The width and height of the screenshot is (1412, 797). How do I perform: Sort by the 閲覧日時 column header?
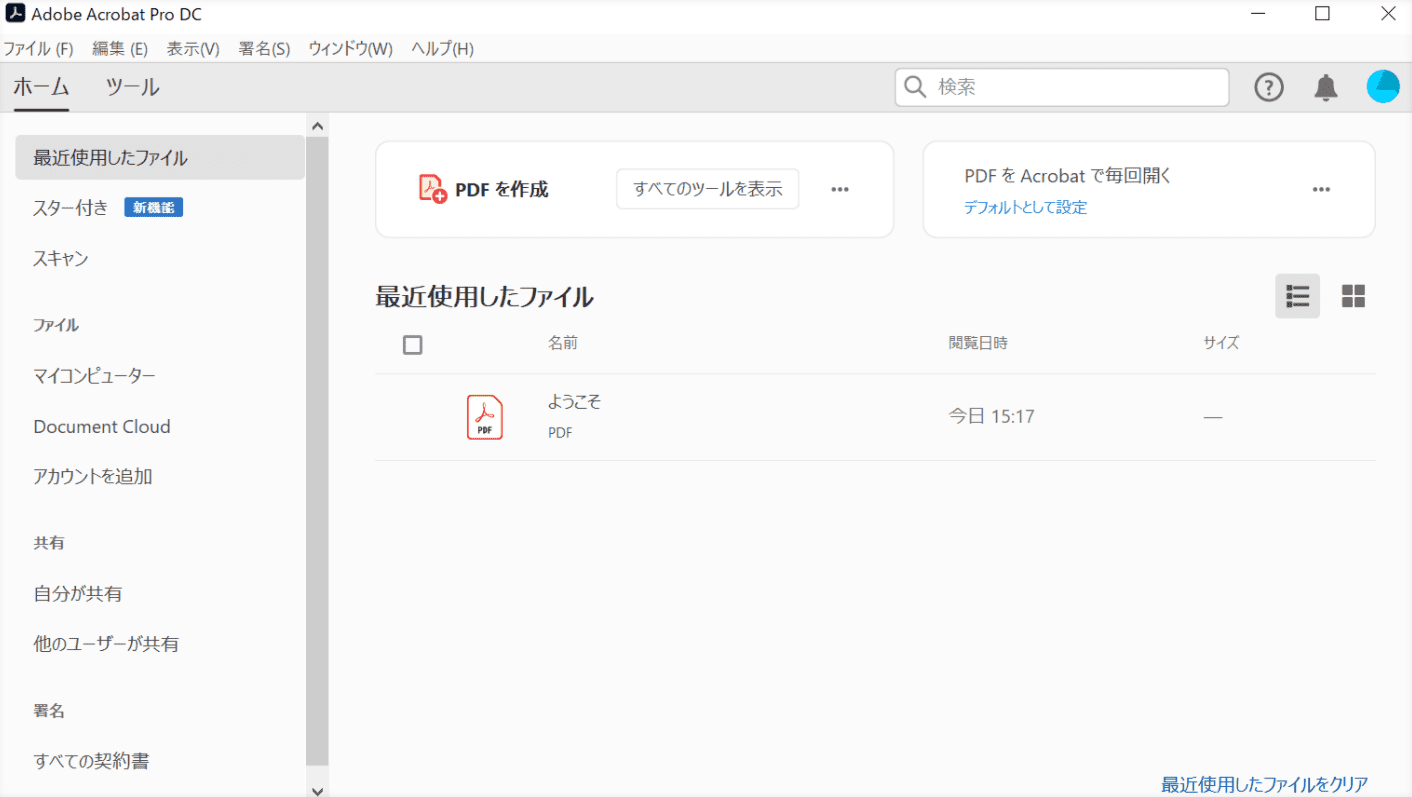(978, 343)
